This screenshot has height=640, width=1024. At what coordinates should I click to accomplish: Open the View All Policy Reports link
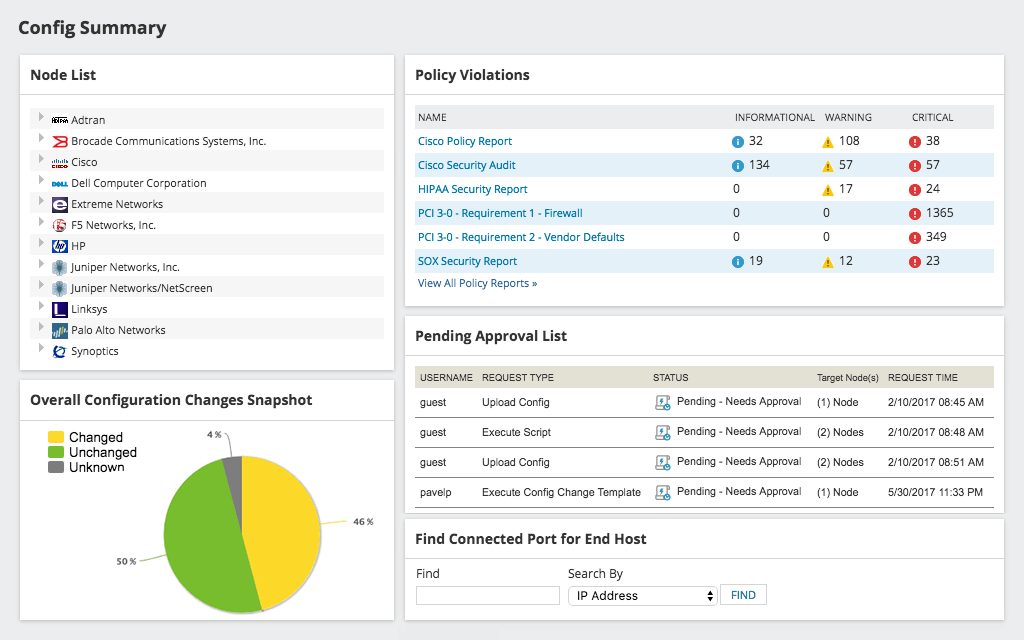click(x=477, y=283)
